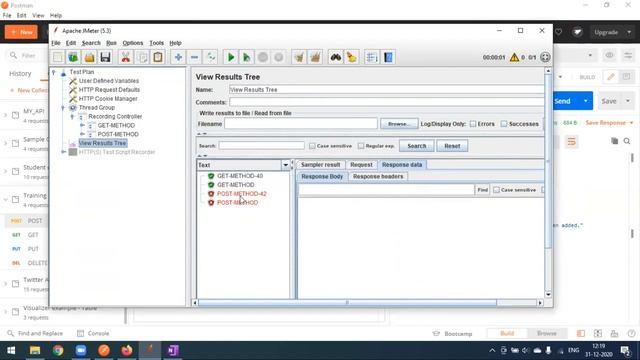
Task: Expand the POST-METHOD tree node
Action: [82, 134]
